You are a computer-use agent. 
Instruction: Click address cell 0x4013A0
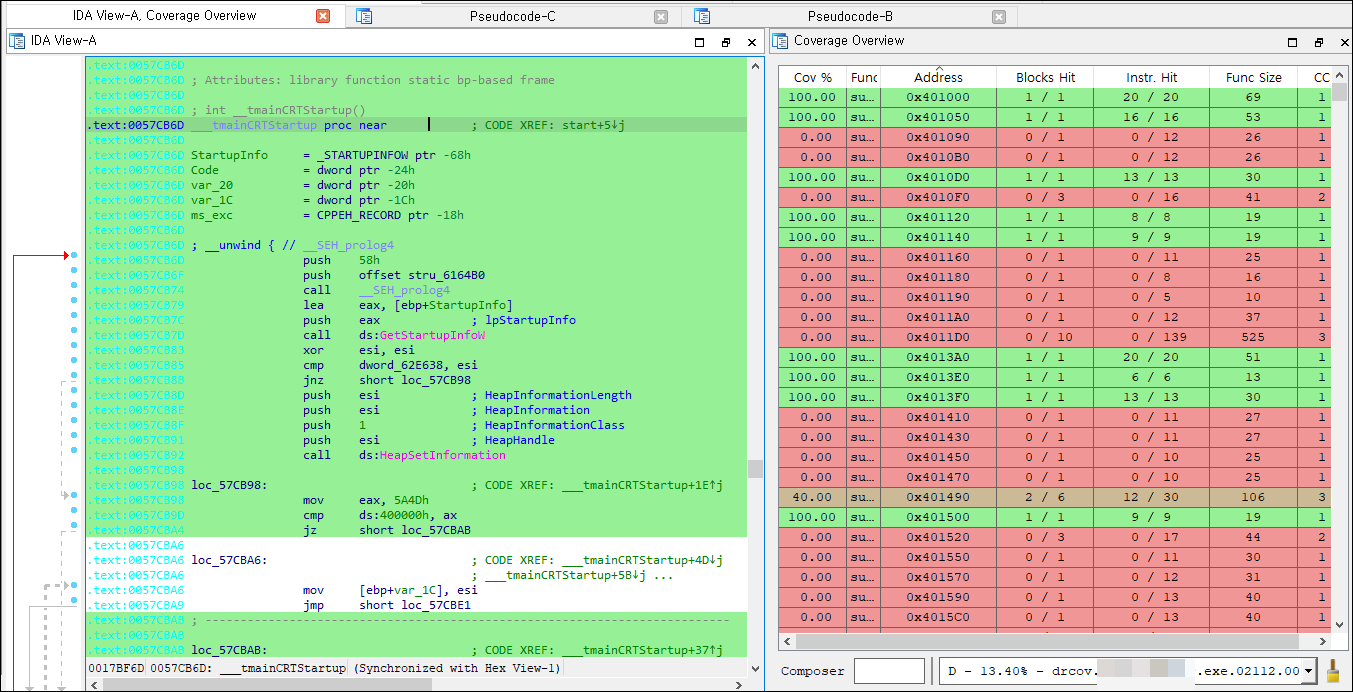pyautogui.click(x=938, y=357)
